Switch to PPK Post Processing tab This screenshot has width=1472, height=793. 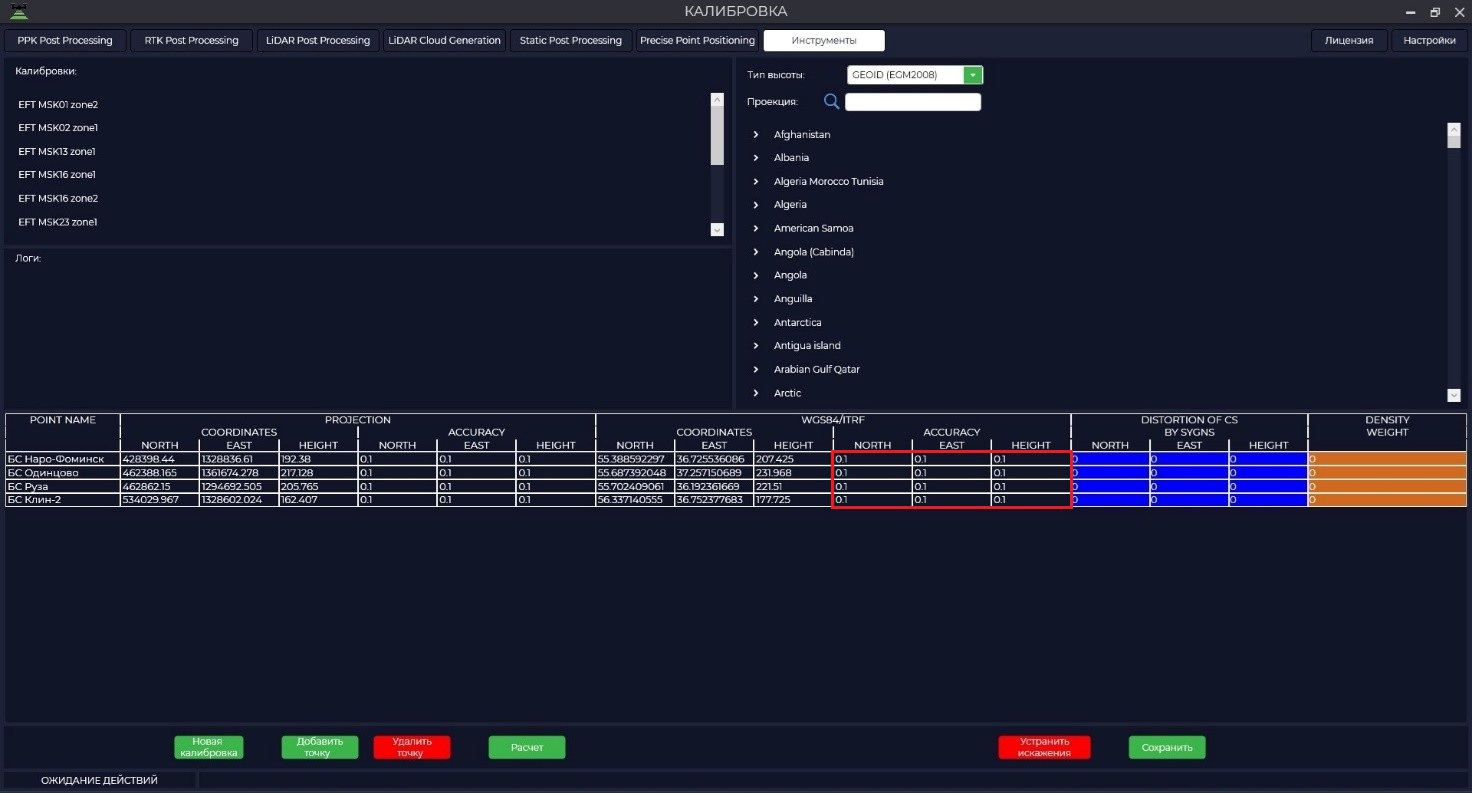65,40
